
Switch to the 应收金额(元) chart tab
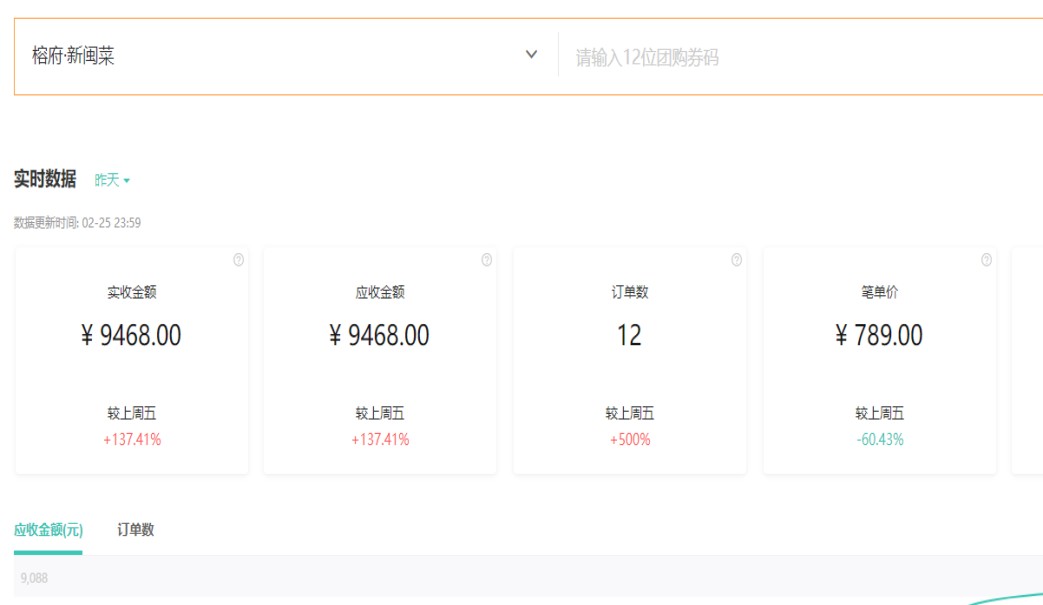coord(48,530)
